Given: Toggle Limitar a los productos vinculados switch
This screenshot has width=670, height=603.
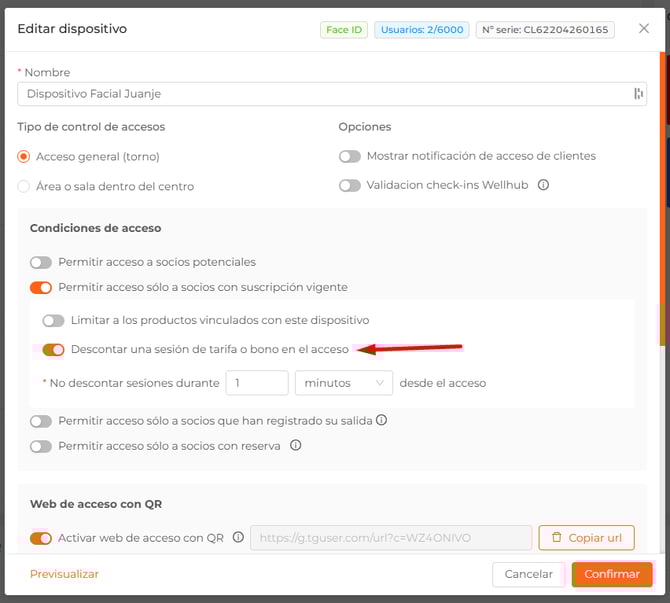Looking at the screenshot, I should pos(53,321).
